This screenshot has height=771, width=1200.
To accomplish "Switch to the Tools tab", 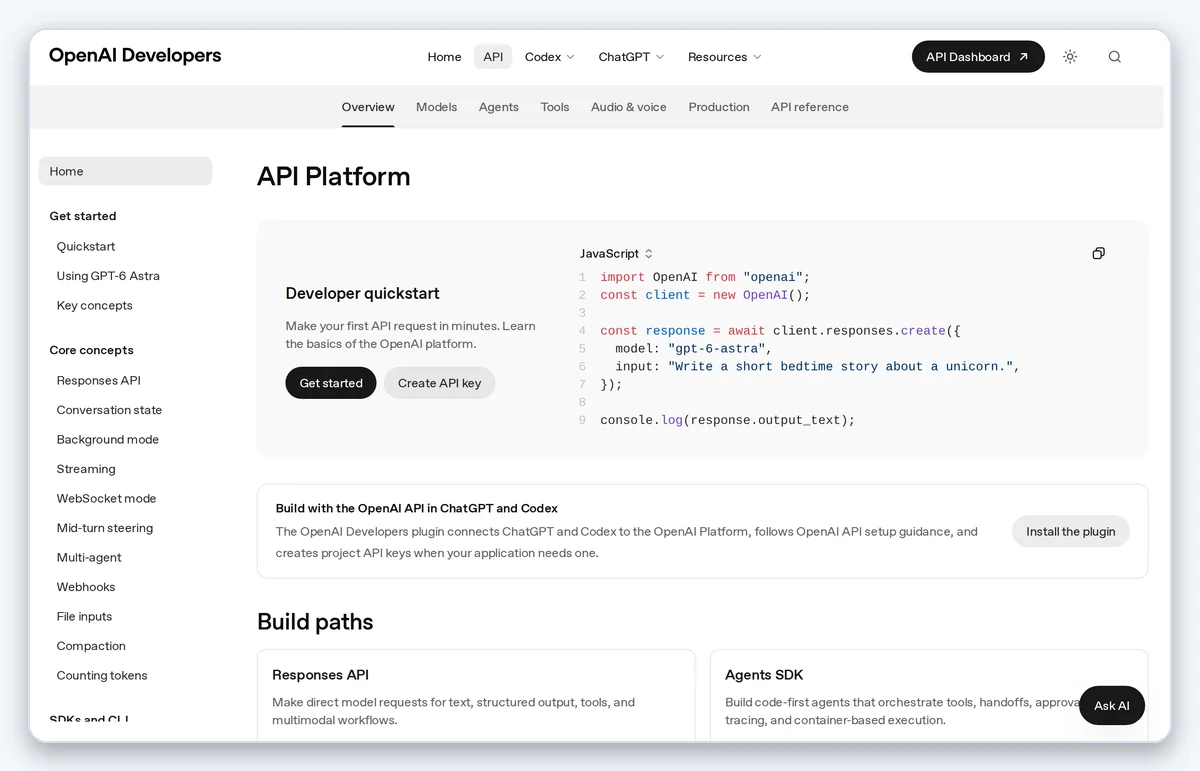I will (x=555, y=107).
